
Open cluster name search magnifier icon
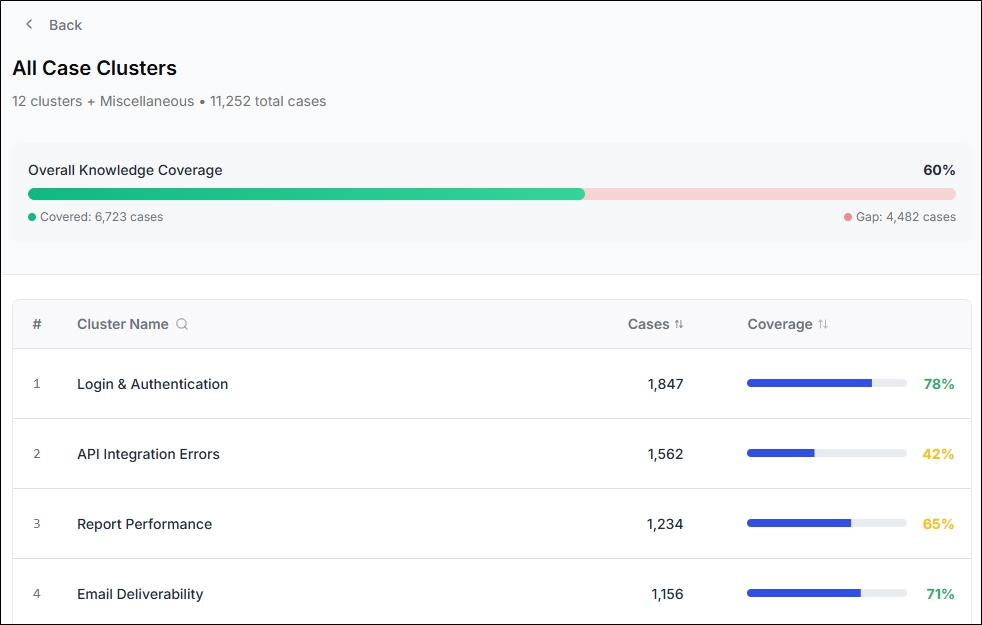click(182, 324)
